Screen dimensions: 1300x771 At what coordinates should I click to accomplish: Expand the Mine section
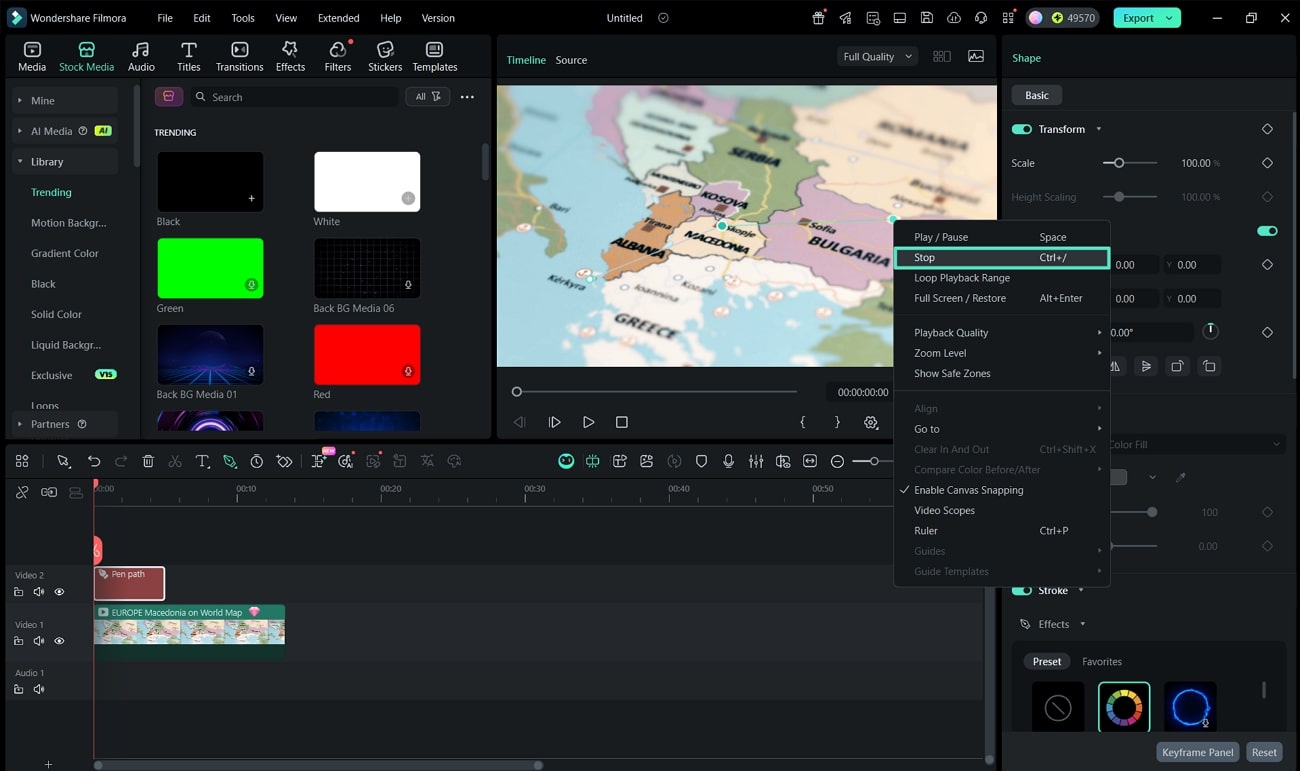tap(42, 101)
